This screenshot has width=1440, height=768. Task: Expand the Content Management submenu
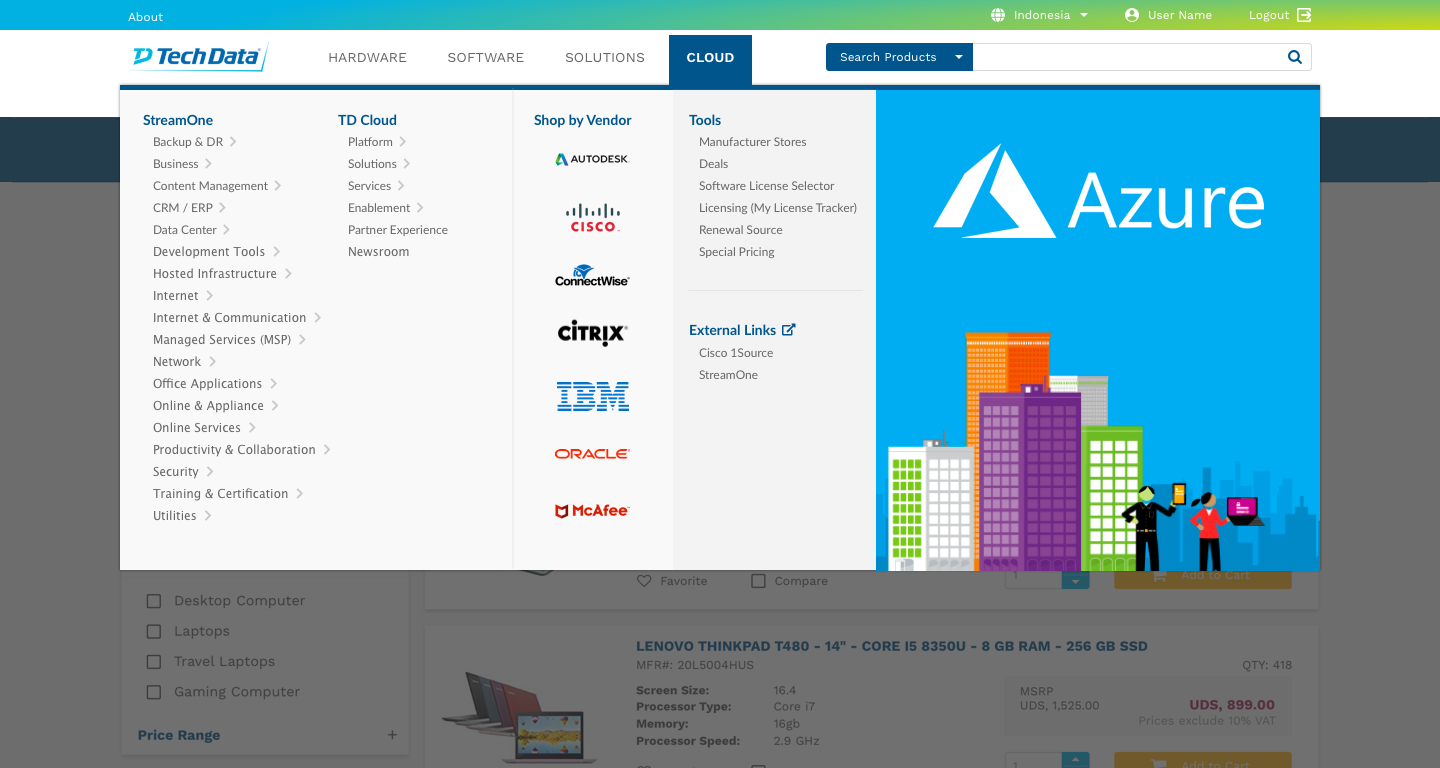pos(278,186)
